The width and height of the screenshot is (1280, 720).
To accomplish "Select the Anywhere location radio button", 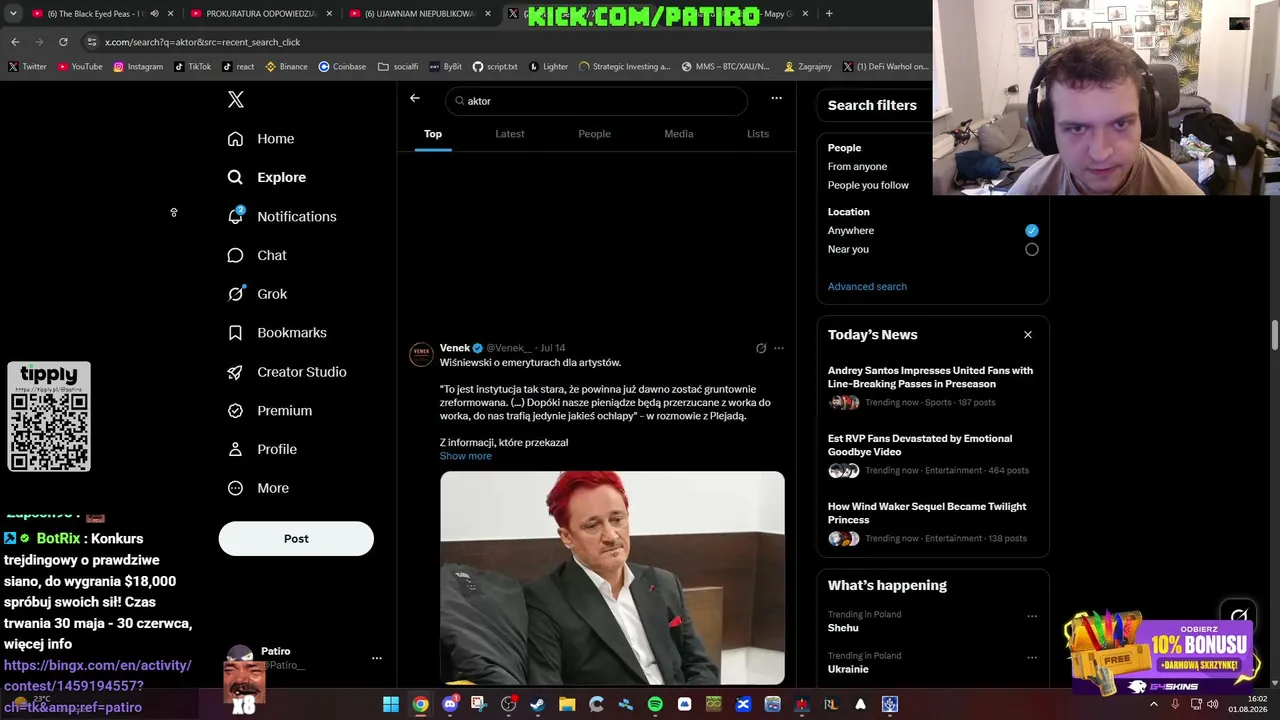I will [1032, 230].
